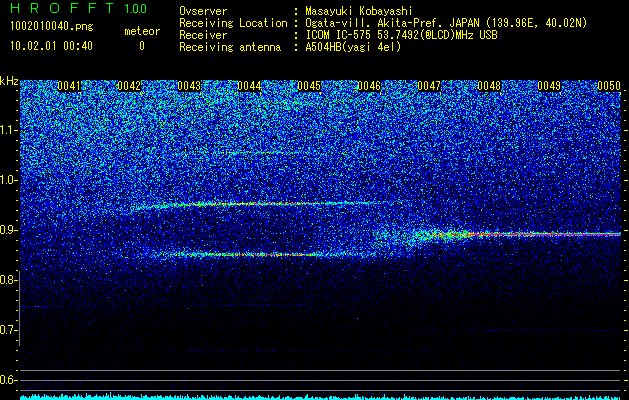The image size is (629, 400).
Task: Click the 0050 time marker
Action: pos(609,86)
